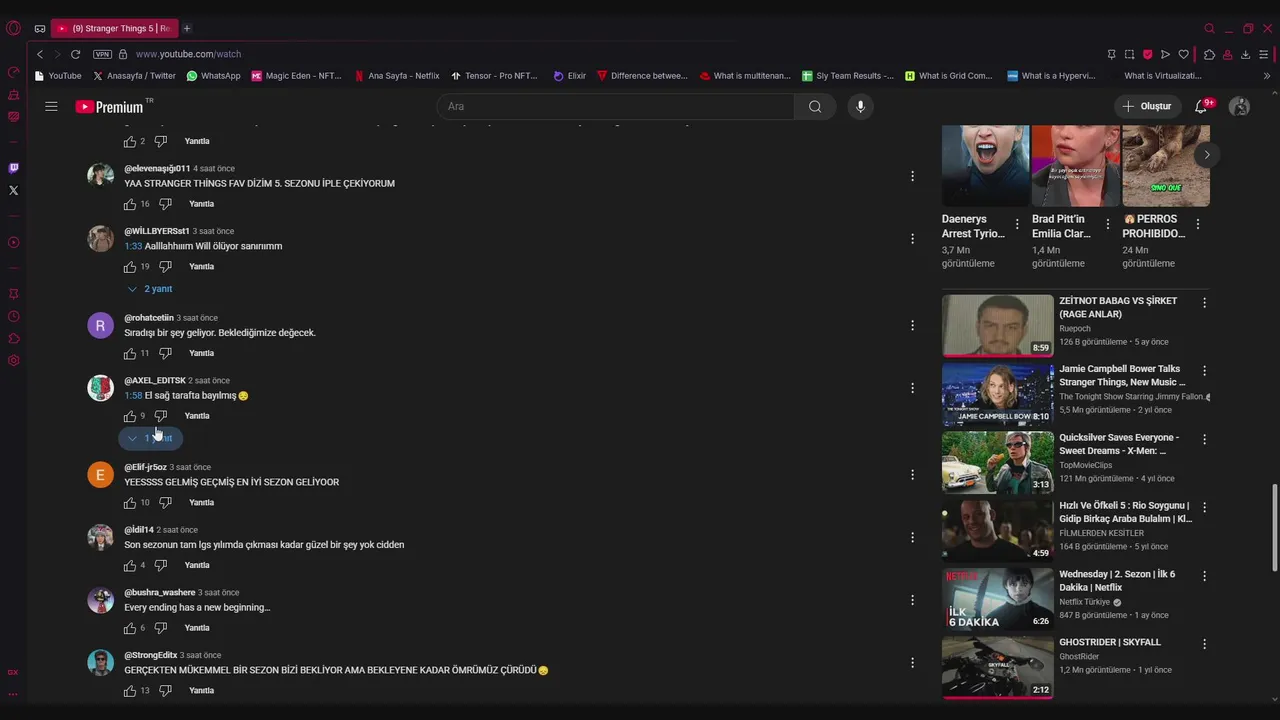
Task: Open options menu for @Elif-jr5oz comment
Action: [912, 475]
